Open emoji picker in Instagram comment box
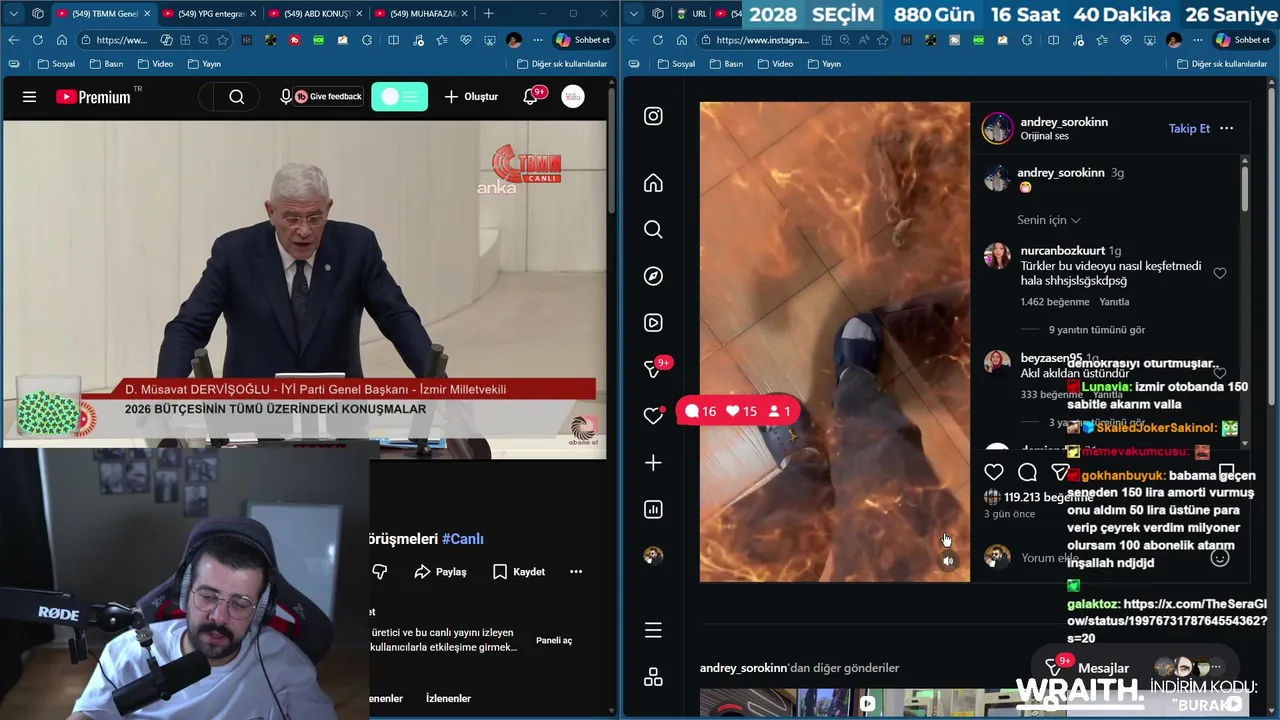 1220,558
